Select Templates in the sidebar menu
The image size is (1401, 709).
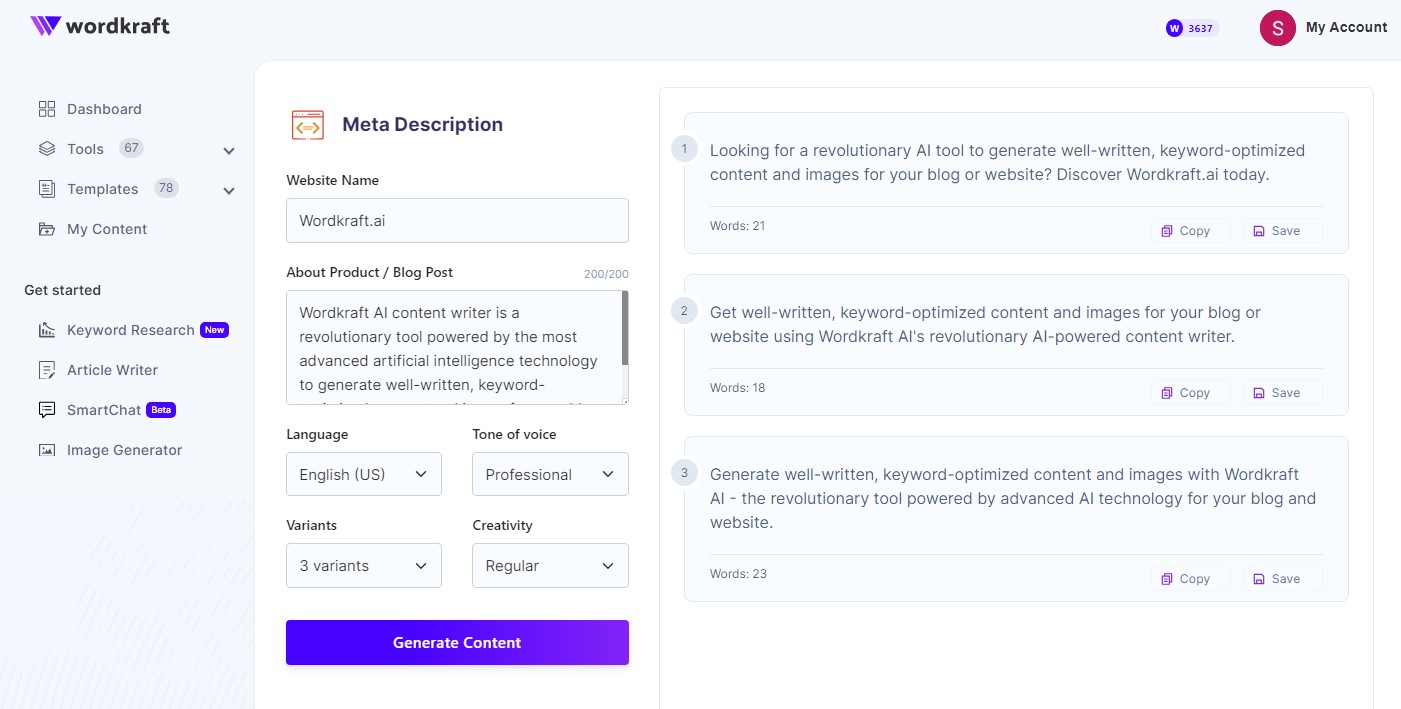click(103, 188)
